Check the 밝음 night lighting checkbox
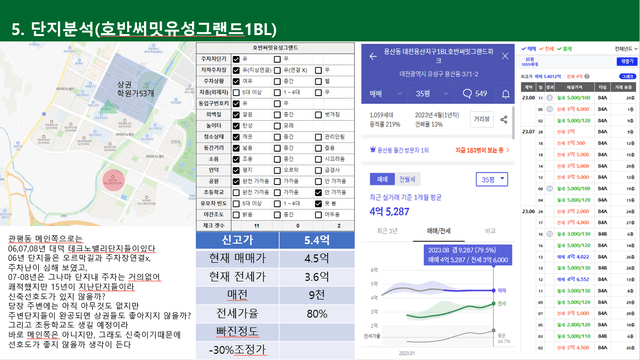 point(236,214)
